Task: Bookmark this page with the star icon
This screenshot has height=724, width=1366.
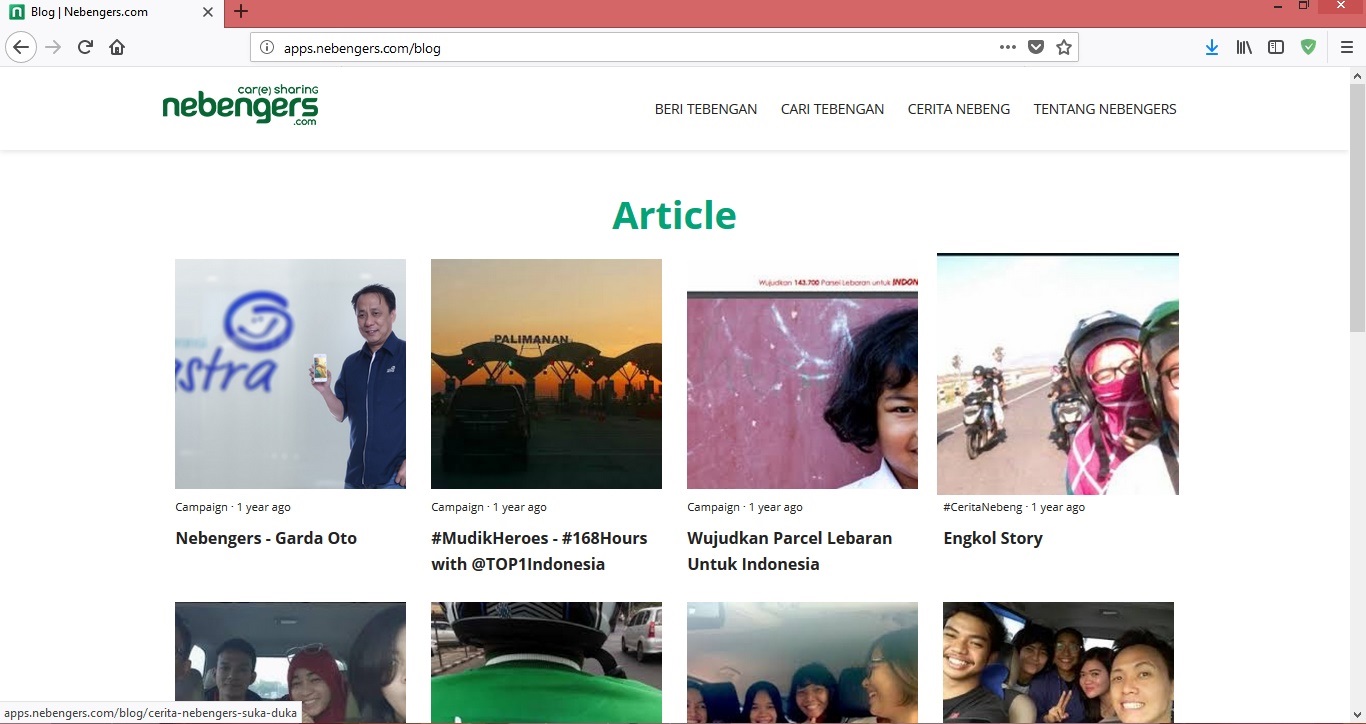Action: pyautogui.click(x=1064, y=47)
